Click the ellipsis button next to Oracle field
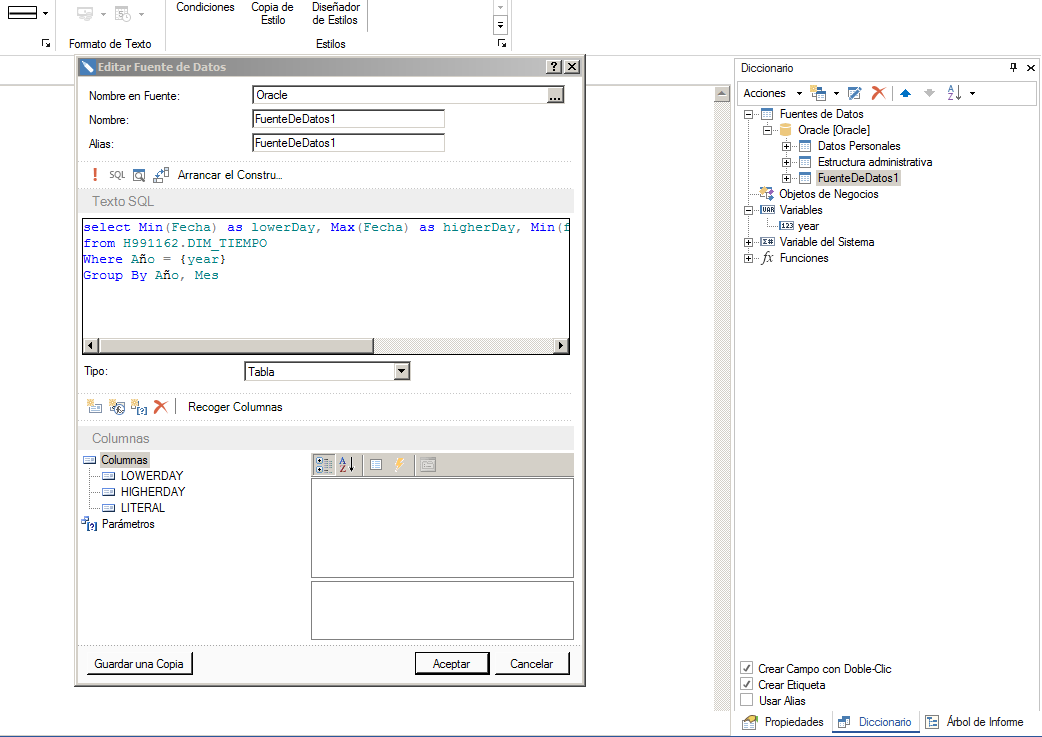Screen dimensions: 1042x737 tap(556, 96)
